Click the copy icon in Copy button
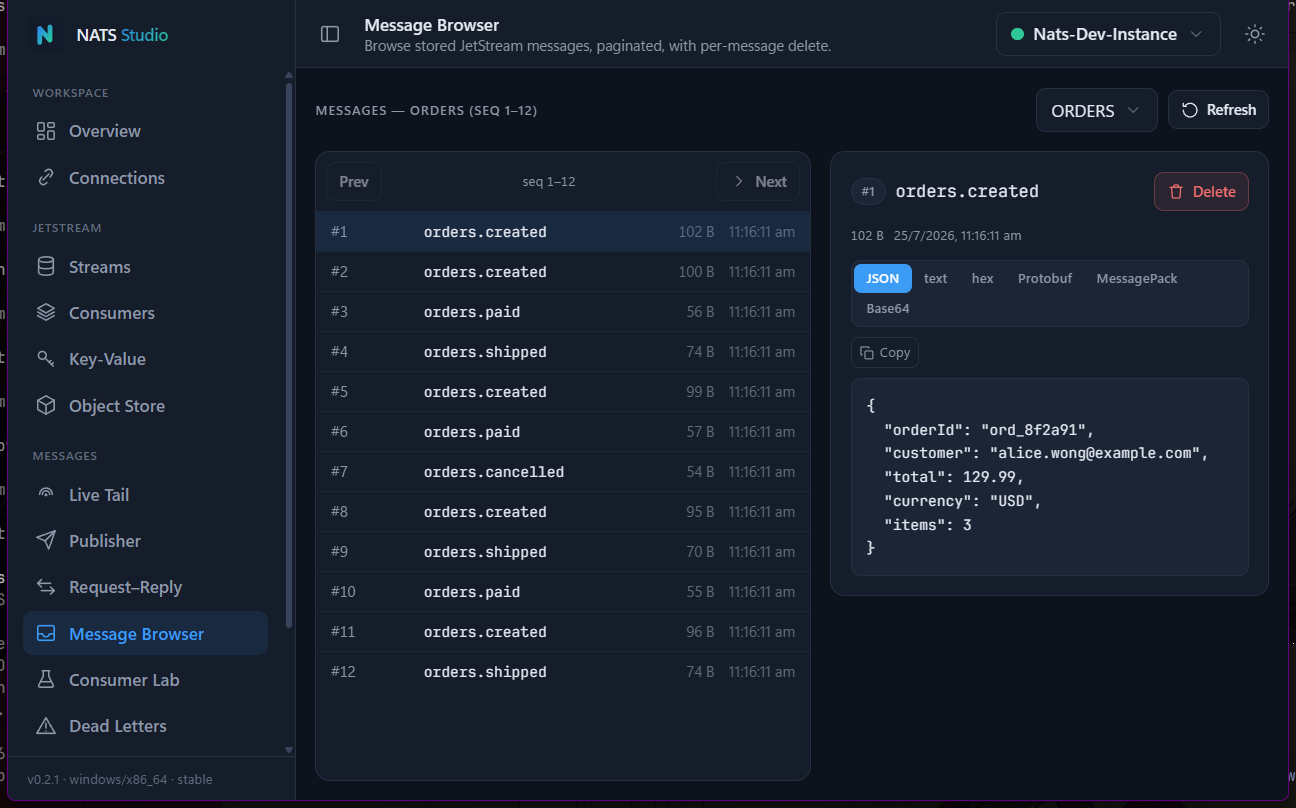This screenshot has height=808, width=1296. [x=867, y=352]
